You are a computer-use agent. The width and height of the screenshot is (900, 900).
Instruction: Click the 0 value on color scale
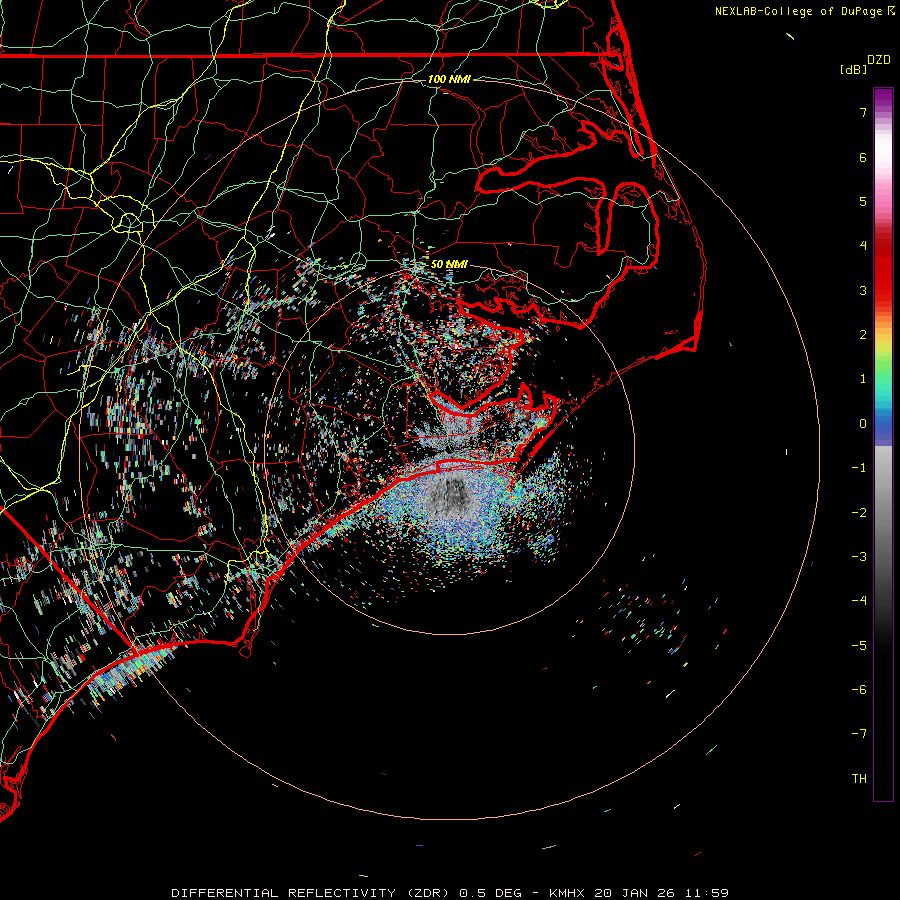[x=863, y=424]
